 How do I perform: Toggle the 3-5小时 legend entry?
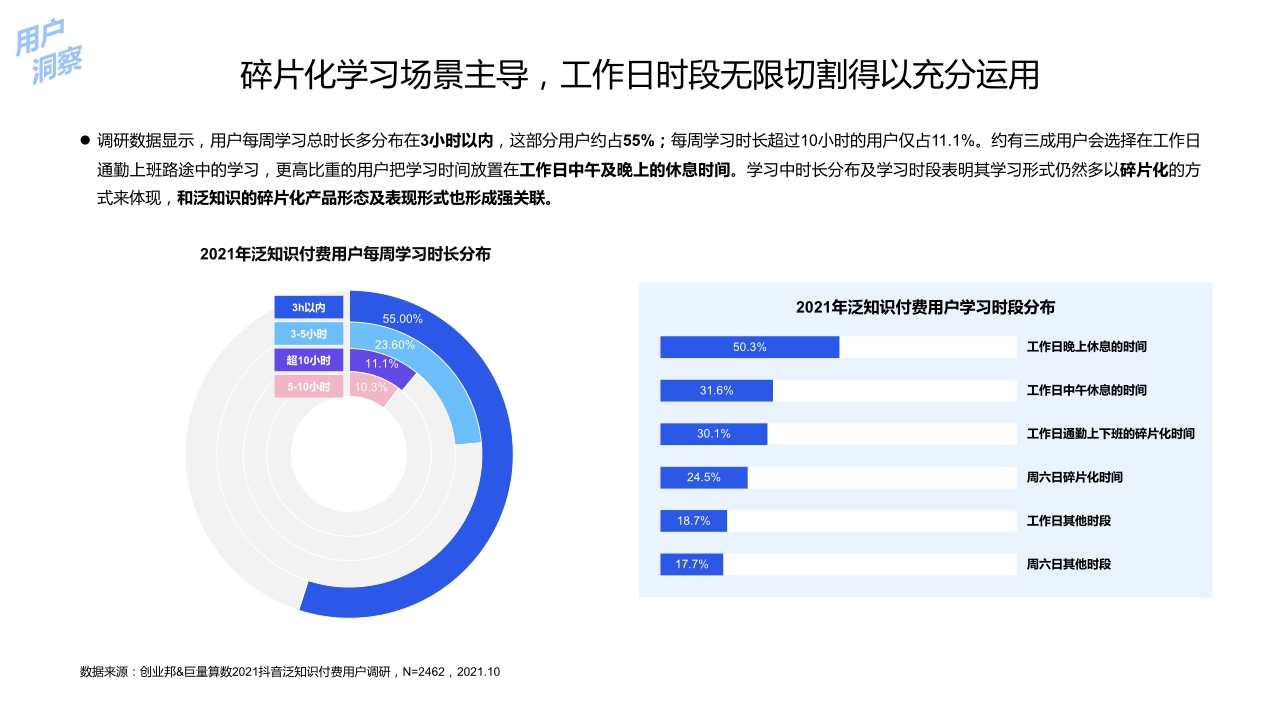310,332
